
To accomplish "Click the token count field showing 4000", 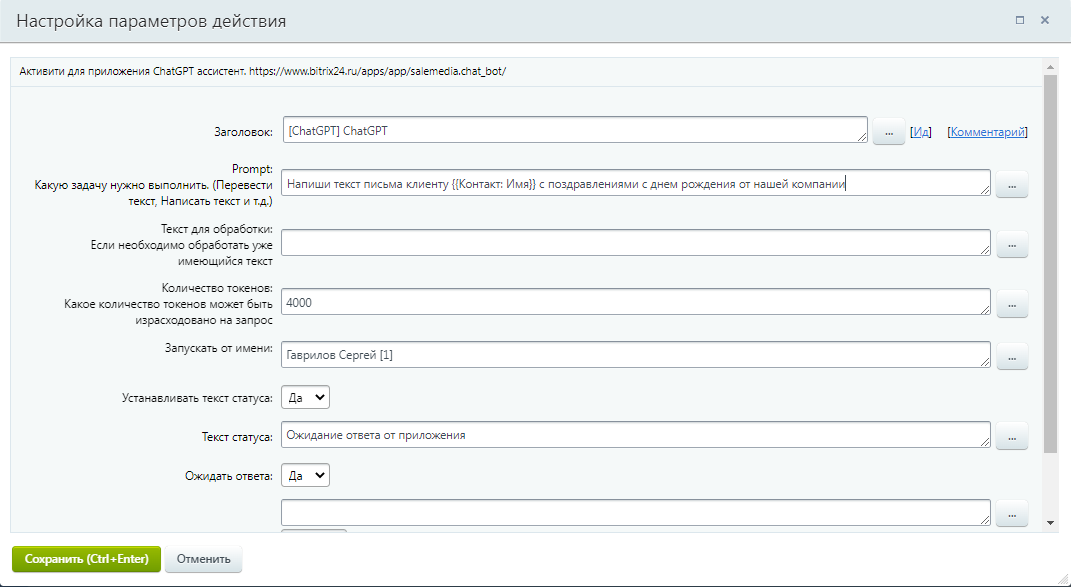I will (635, 302).
